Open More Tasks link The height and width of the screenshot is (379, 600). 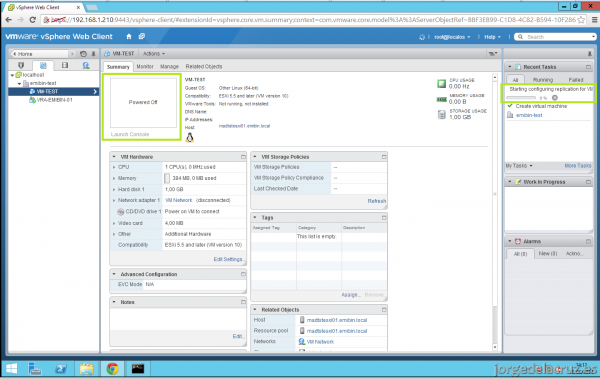click(578, 166)
